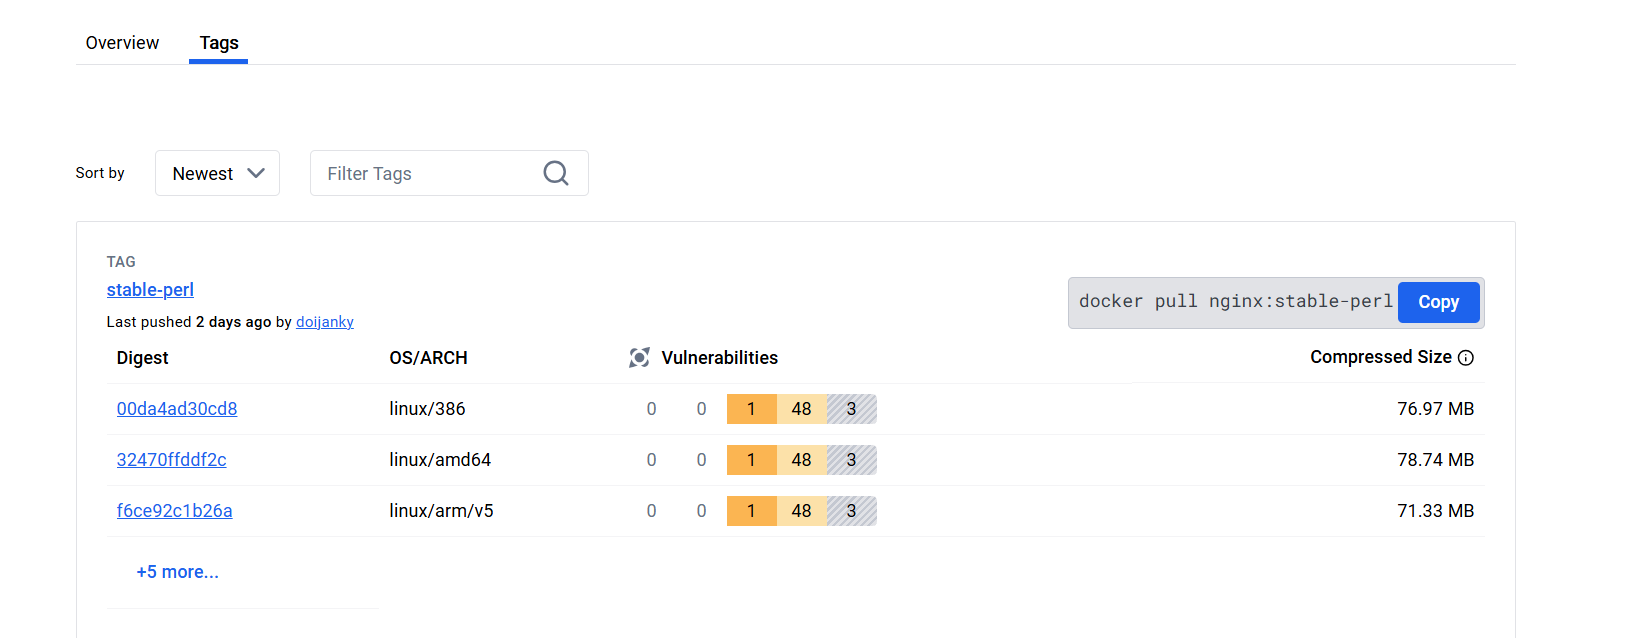Viewport: 1626px width, 638px height.
Task: Click the striped unspecified badge for linux/arm/v5
Action: point(852,511)
